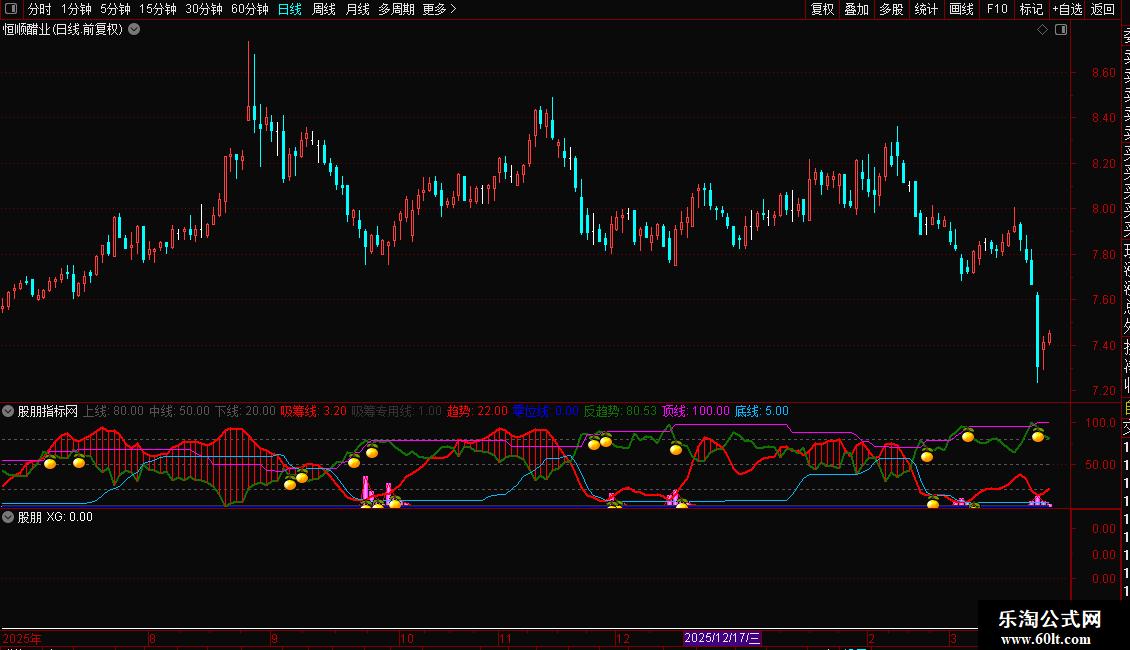1130x650 pixels.
Task: Click the 8.00 price axis label
Action: (1103, 209)
